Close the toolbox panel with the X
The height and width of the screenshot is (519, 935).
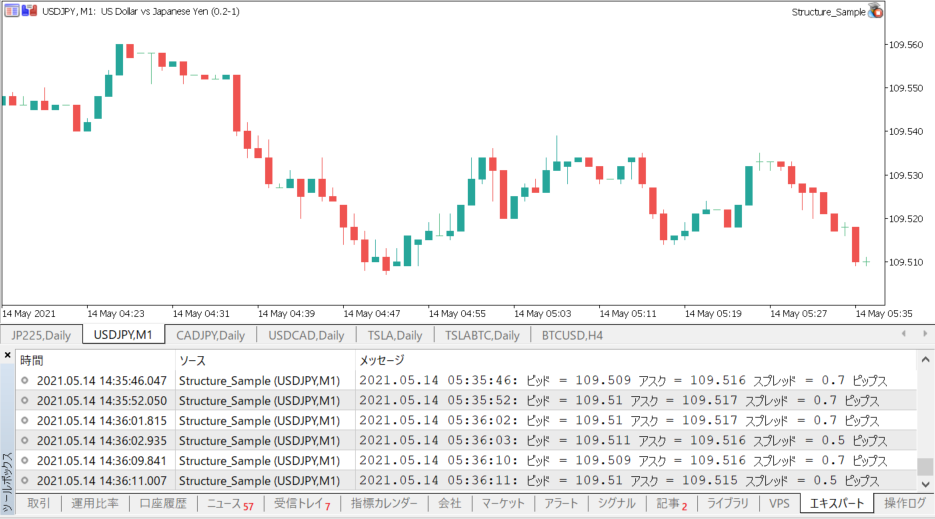pos(7,355)
